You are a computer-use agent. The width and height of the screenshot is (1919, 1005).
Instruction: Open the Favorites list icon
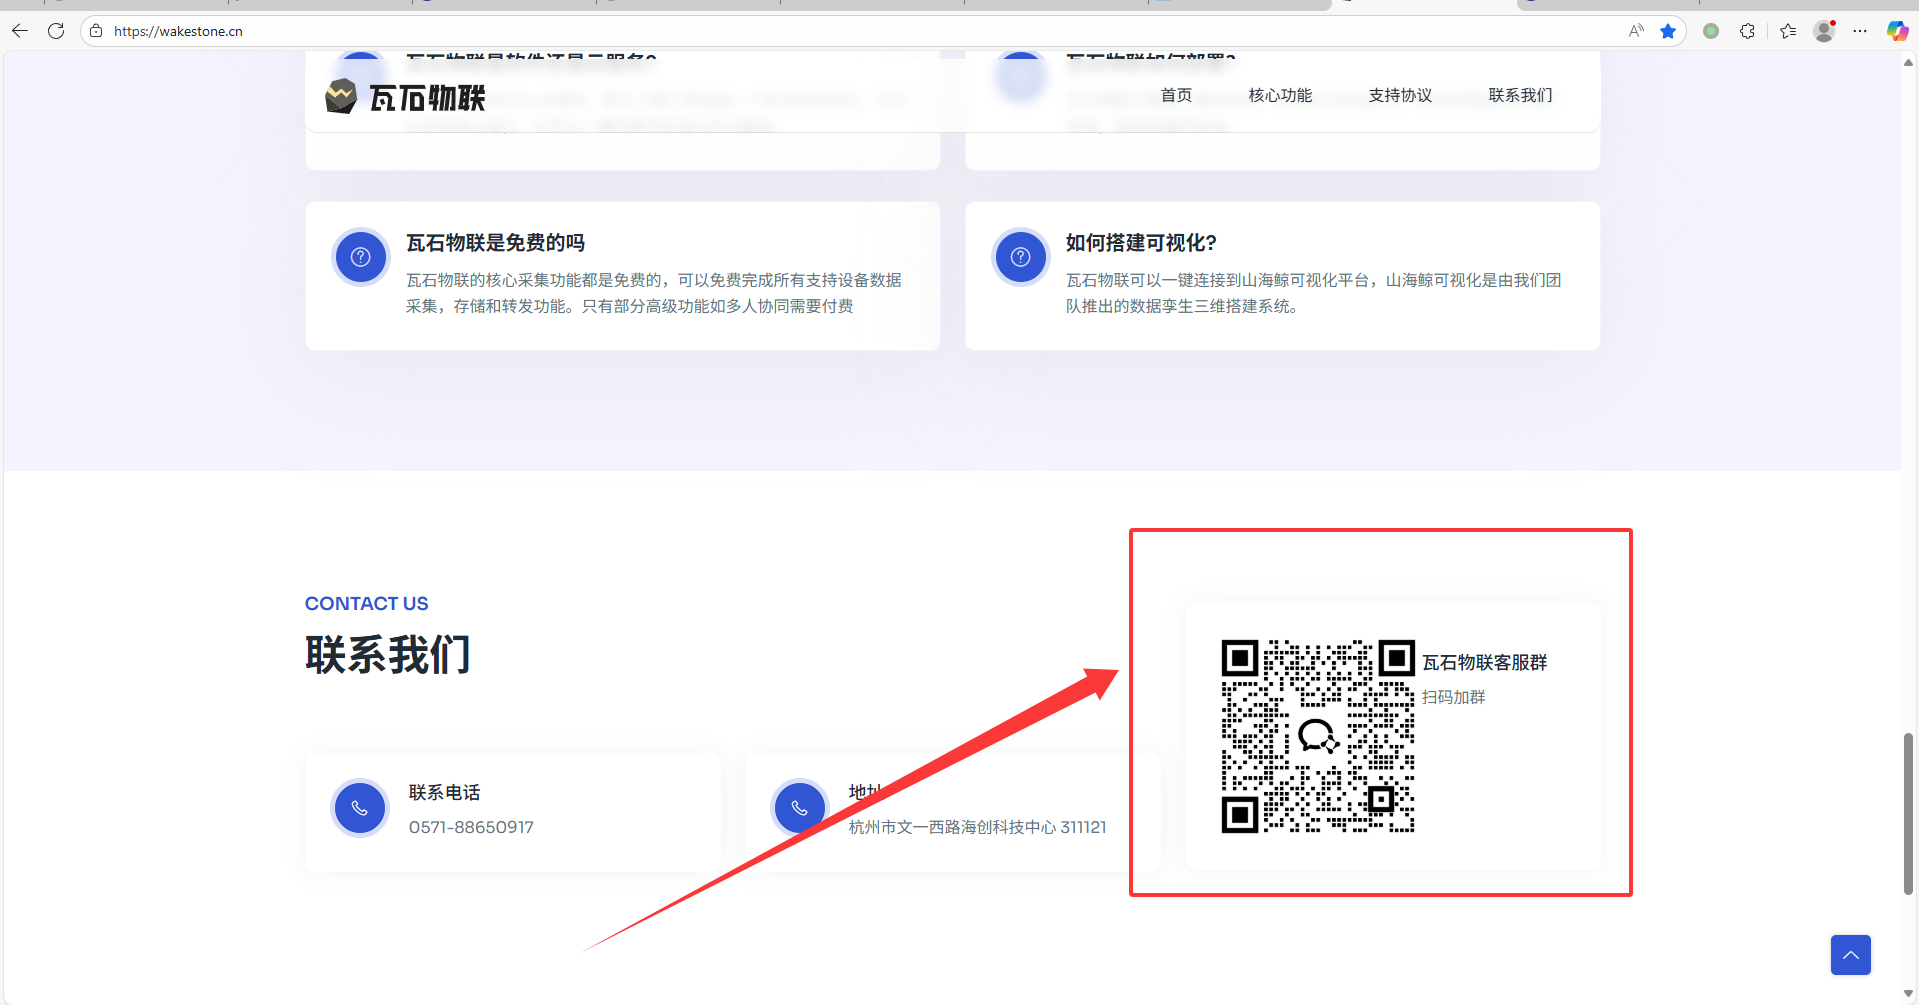[x=1788, y=31]
